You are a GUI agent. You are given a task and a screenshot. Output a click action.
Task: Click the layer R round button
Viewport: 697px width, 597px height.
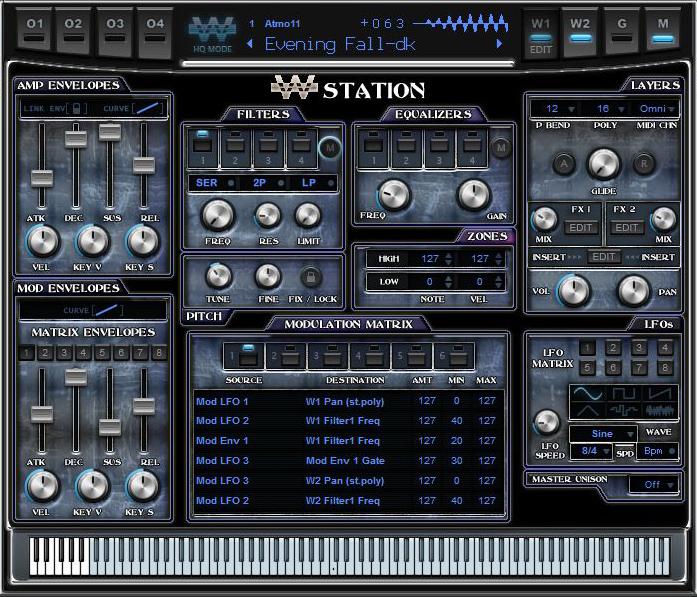click(x=644, y=164)
